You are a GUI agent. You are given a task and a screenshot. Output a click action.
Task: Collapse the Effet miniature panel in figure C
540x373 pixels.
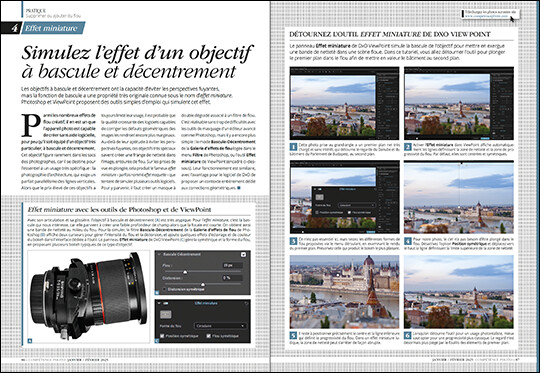159,303
